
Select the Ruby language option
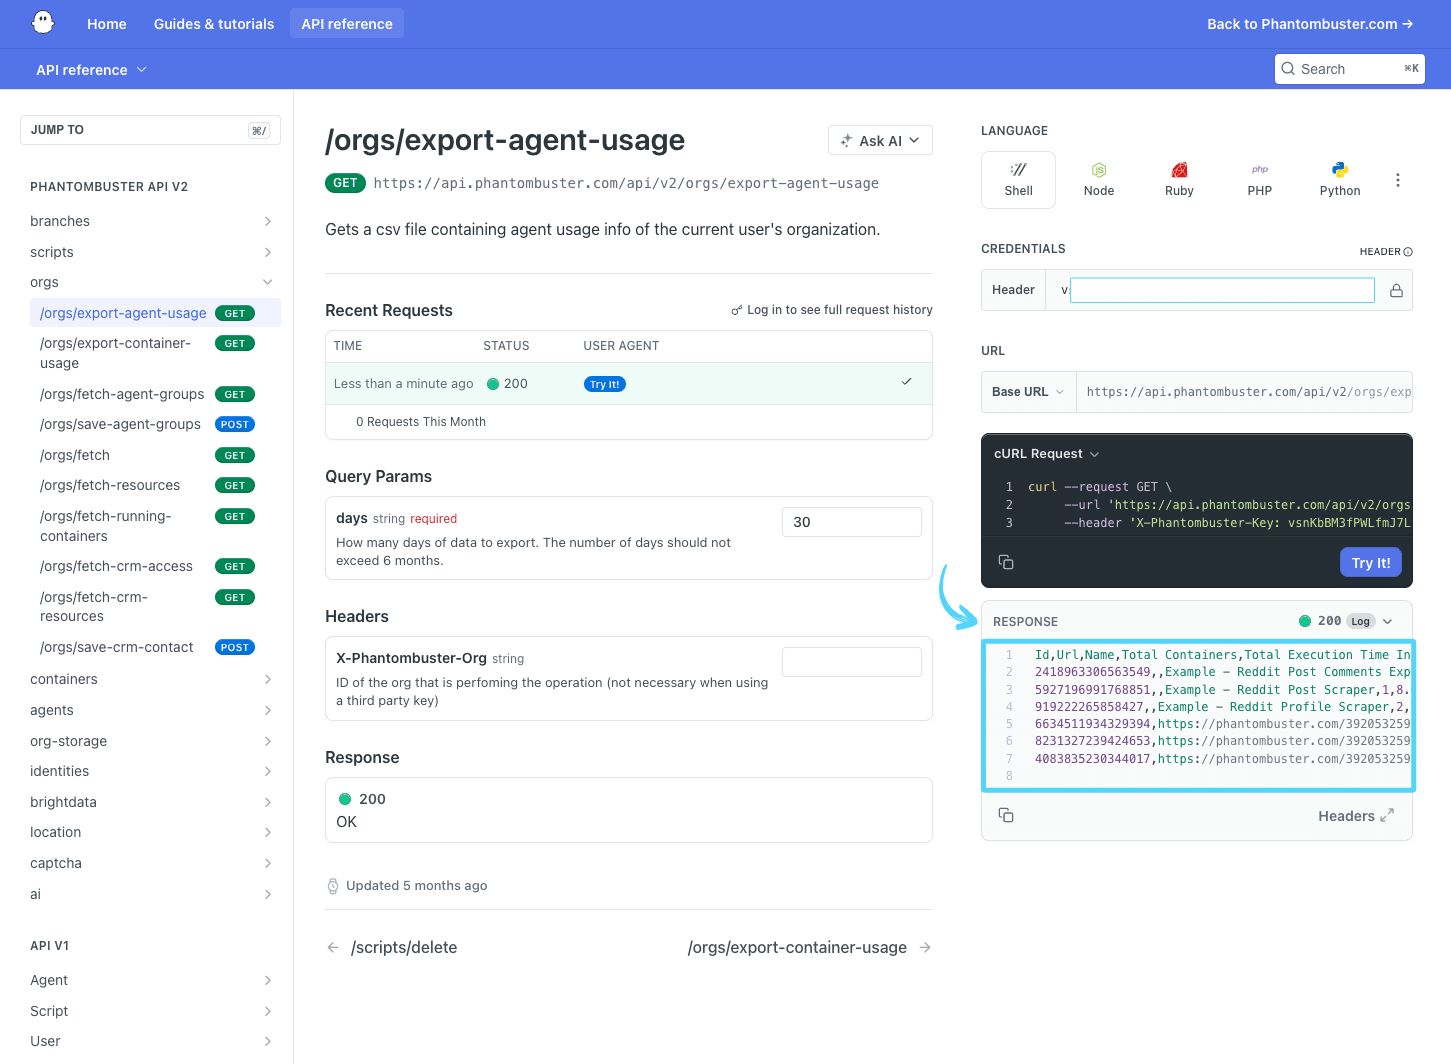click(1179, 180)
